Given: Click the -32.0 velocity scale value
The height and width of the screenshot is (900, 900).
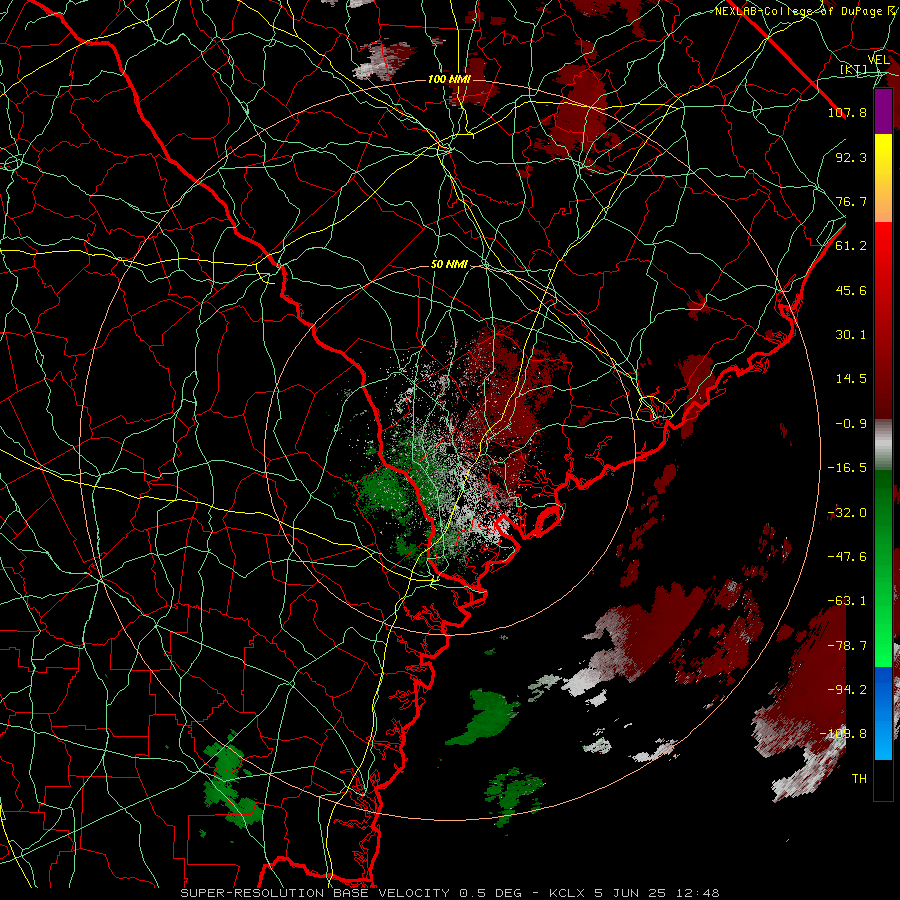Looking at the screenshot, I should pos(847,513).
